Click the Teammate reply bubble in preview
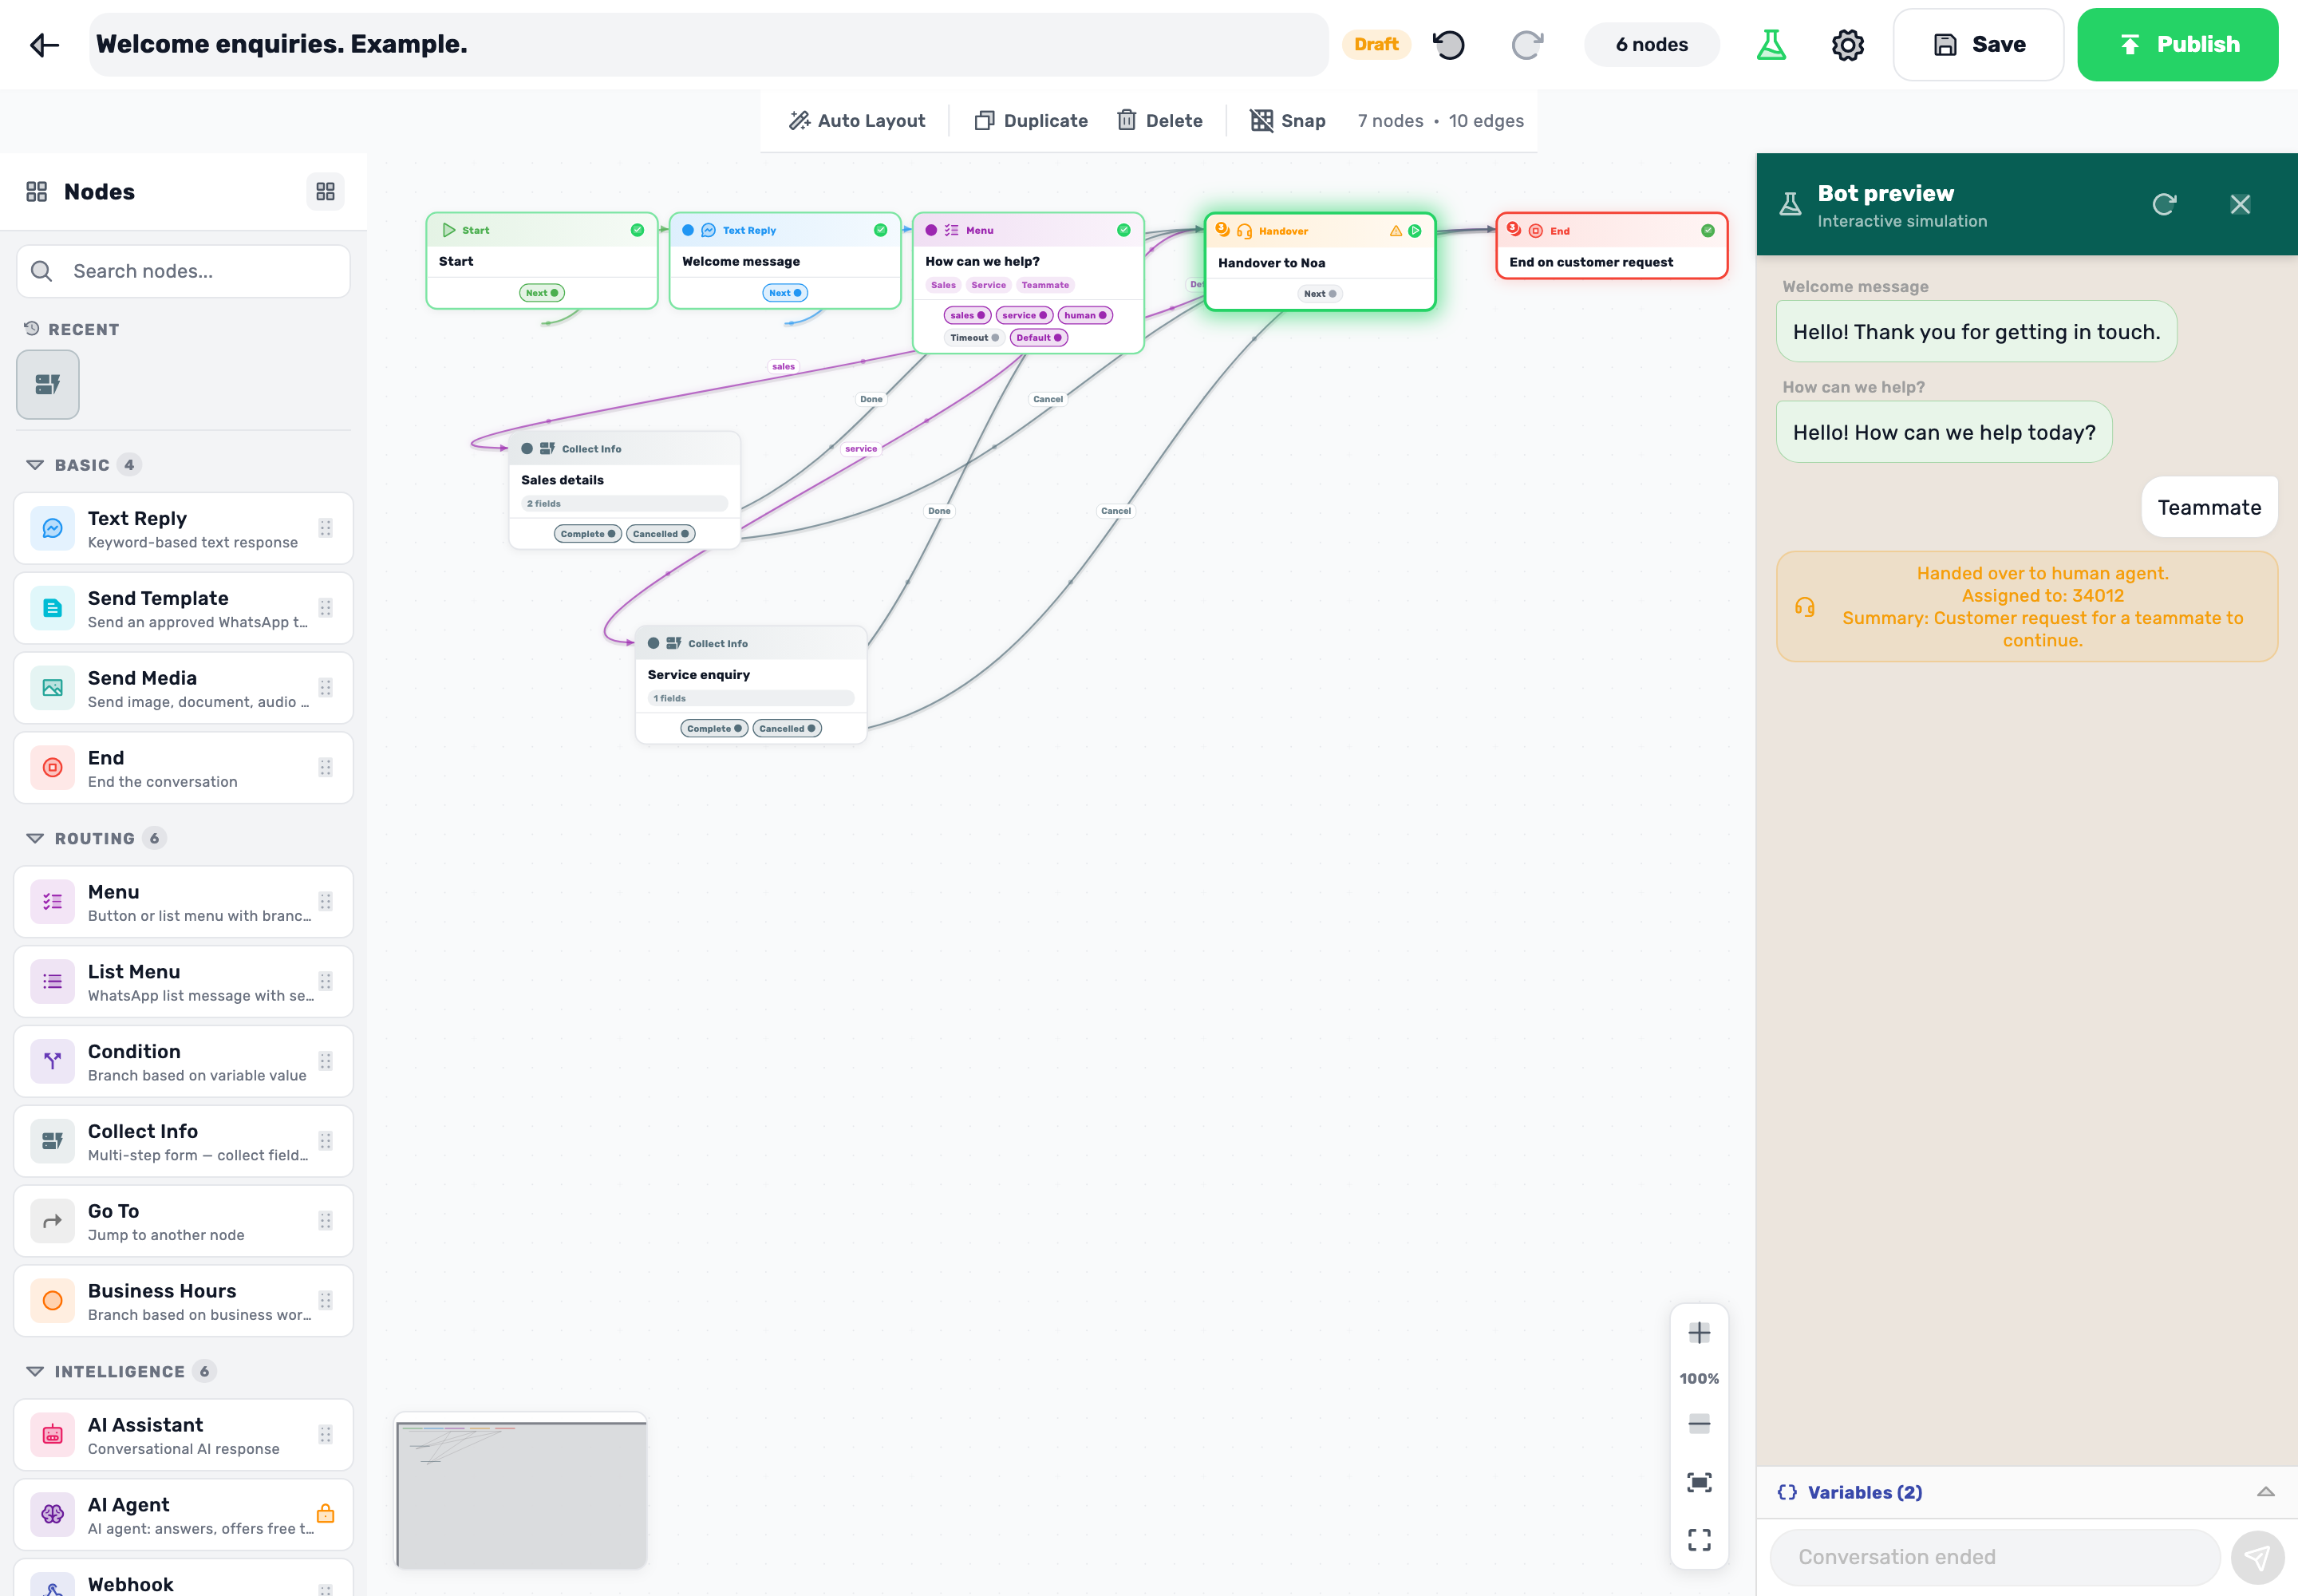This screenshot has width=2298, height=1596. 2209,507
